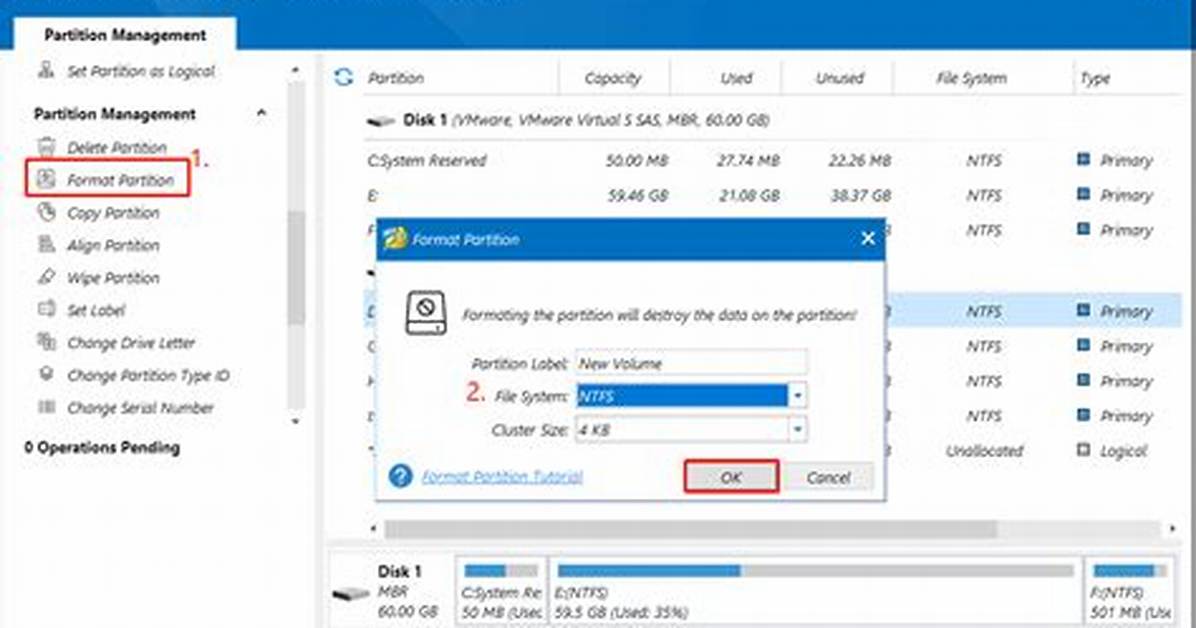Close the Format Partition dialog

(867, 239)
